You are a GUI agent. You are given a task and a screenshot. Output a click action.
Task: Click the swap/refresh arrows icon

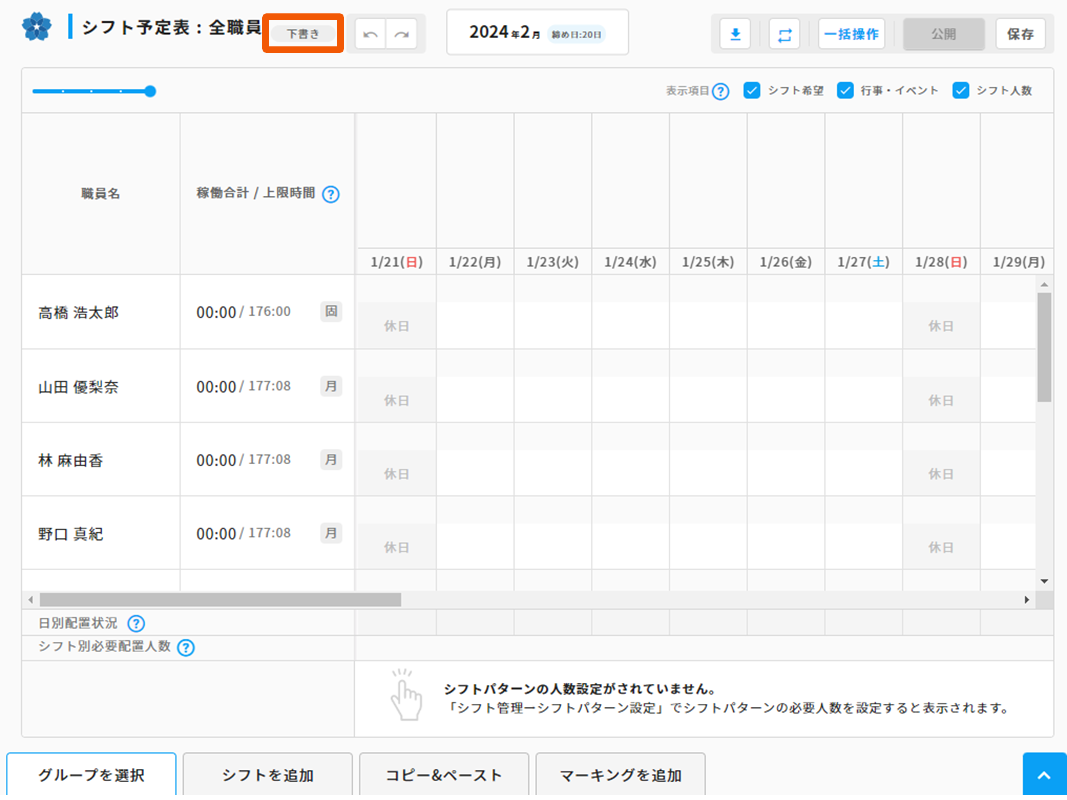[x=784, y=34]
